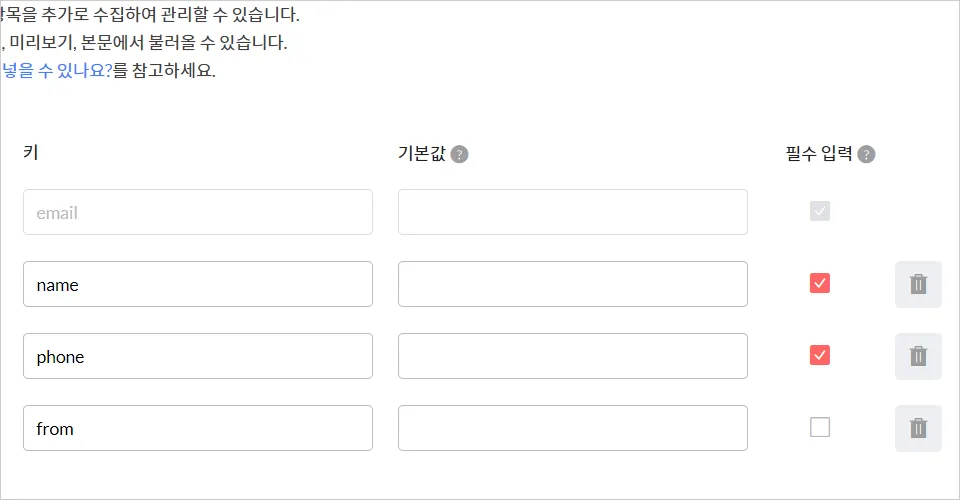This screenshot has height=500, width=960.
Task: Click the disabled required checkbox in email row
Action: 820,212
